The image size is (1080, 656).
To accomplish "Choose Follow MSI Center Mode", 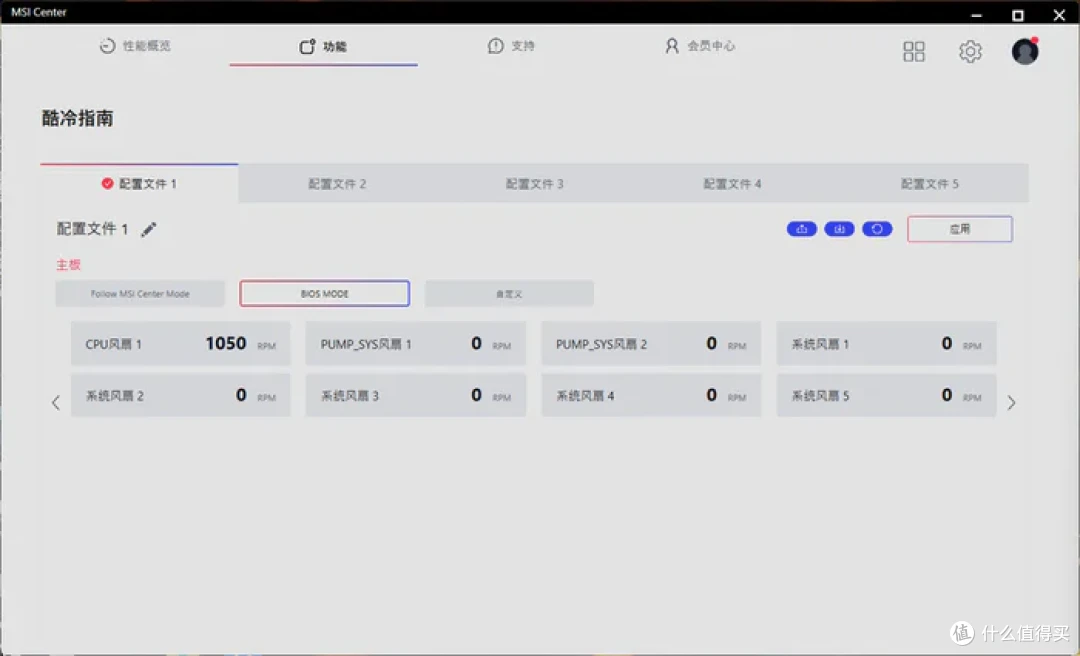I will (x=140, y=294).
